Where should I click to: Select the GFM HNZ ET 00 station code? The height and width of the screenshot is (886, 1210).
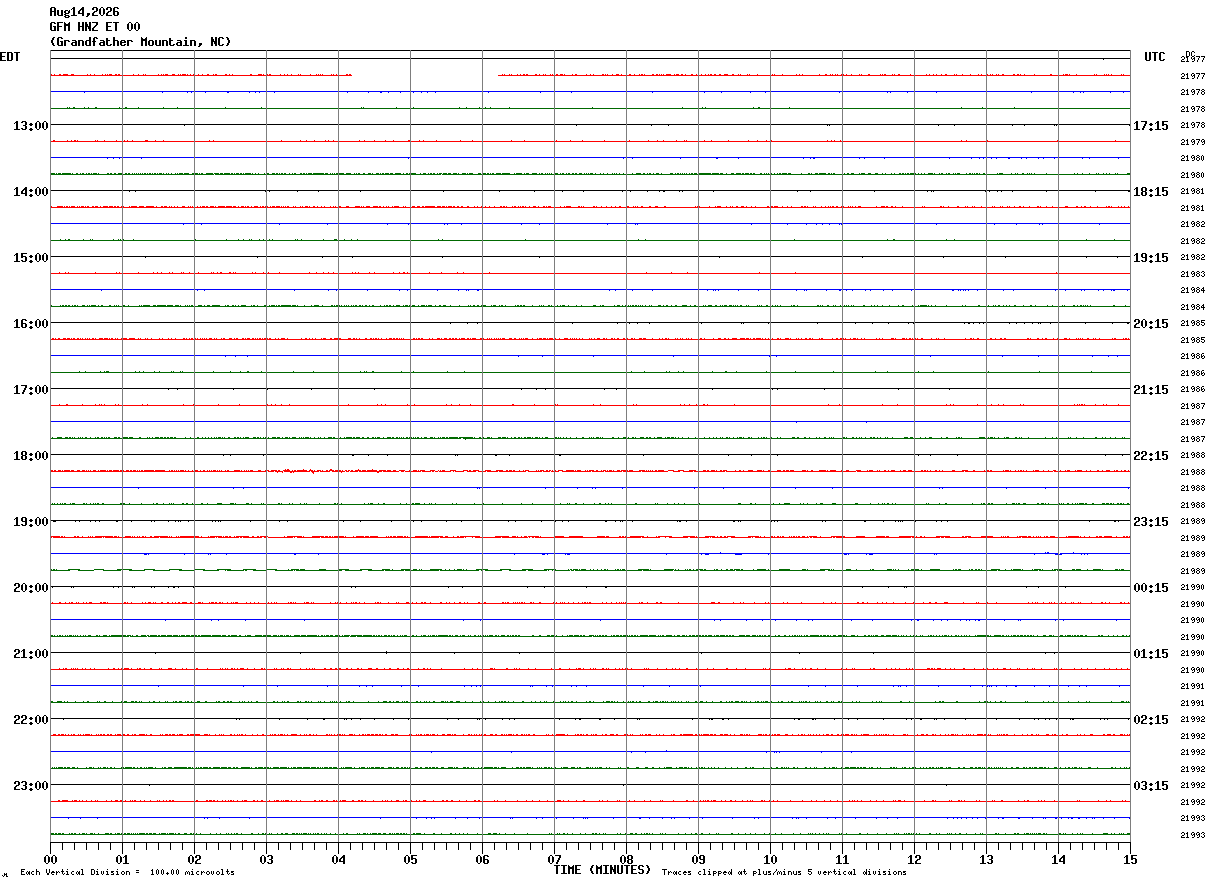point(95,27)
